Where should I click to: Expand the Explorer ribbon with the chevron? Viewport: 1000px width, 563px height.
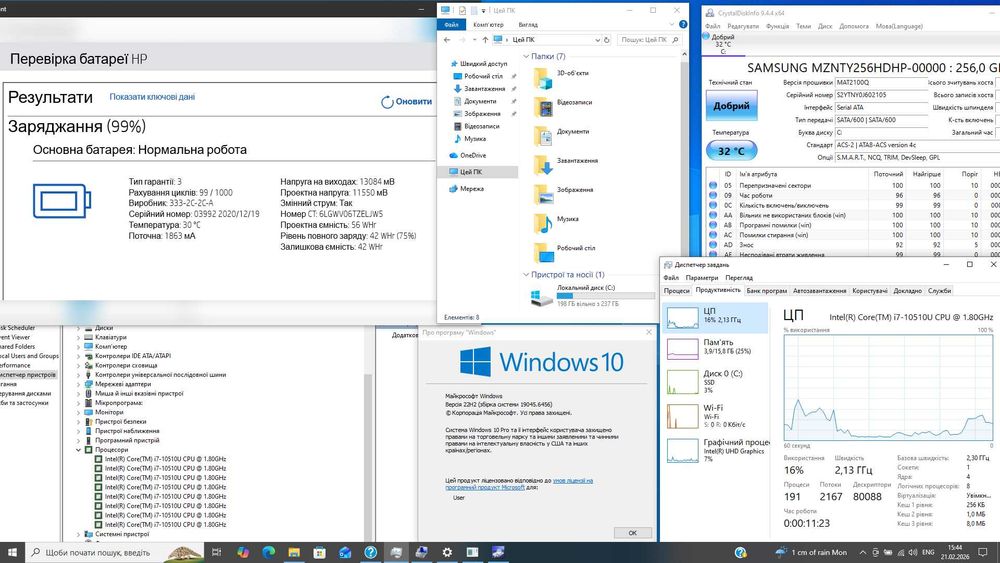click(x=672, y=24)
